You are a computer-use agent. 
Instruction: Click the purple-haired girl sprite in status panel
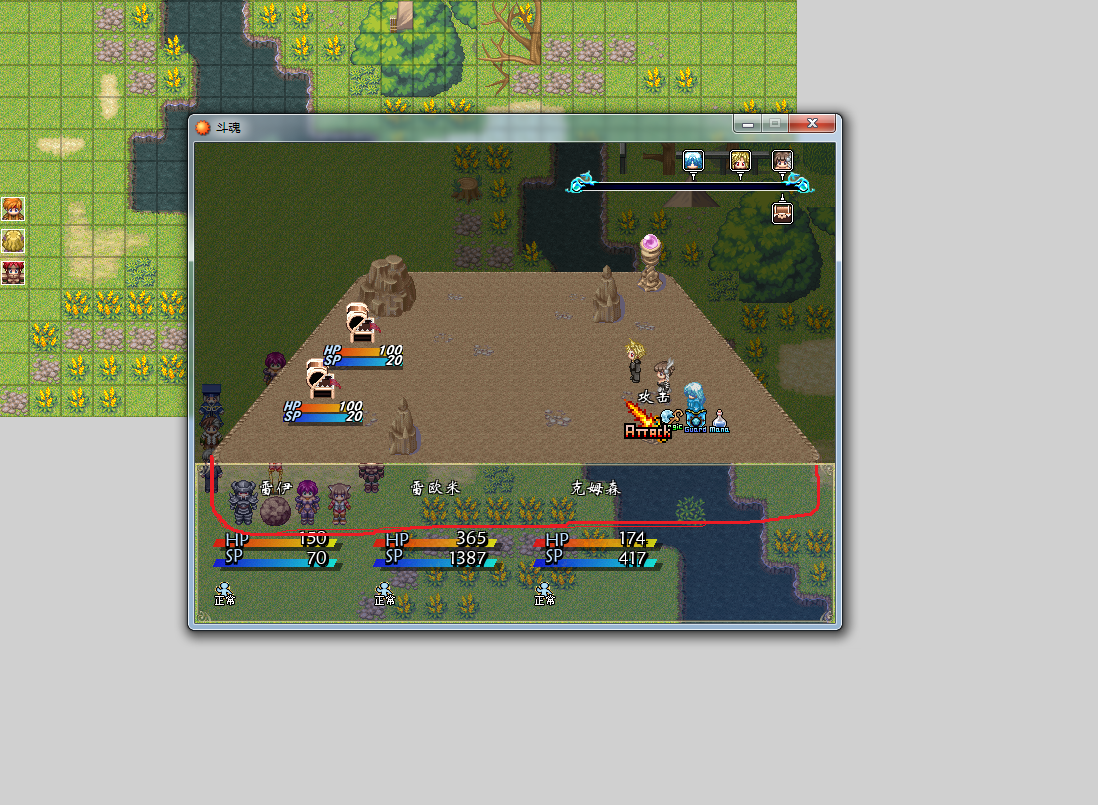point(307,502)
